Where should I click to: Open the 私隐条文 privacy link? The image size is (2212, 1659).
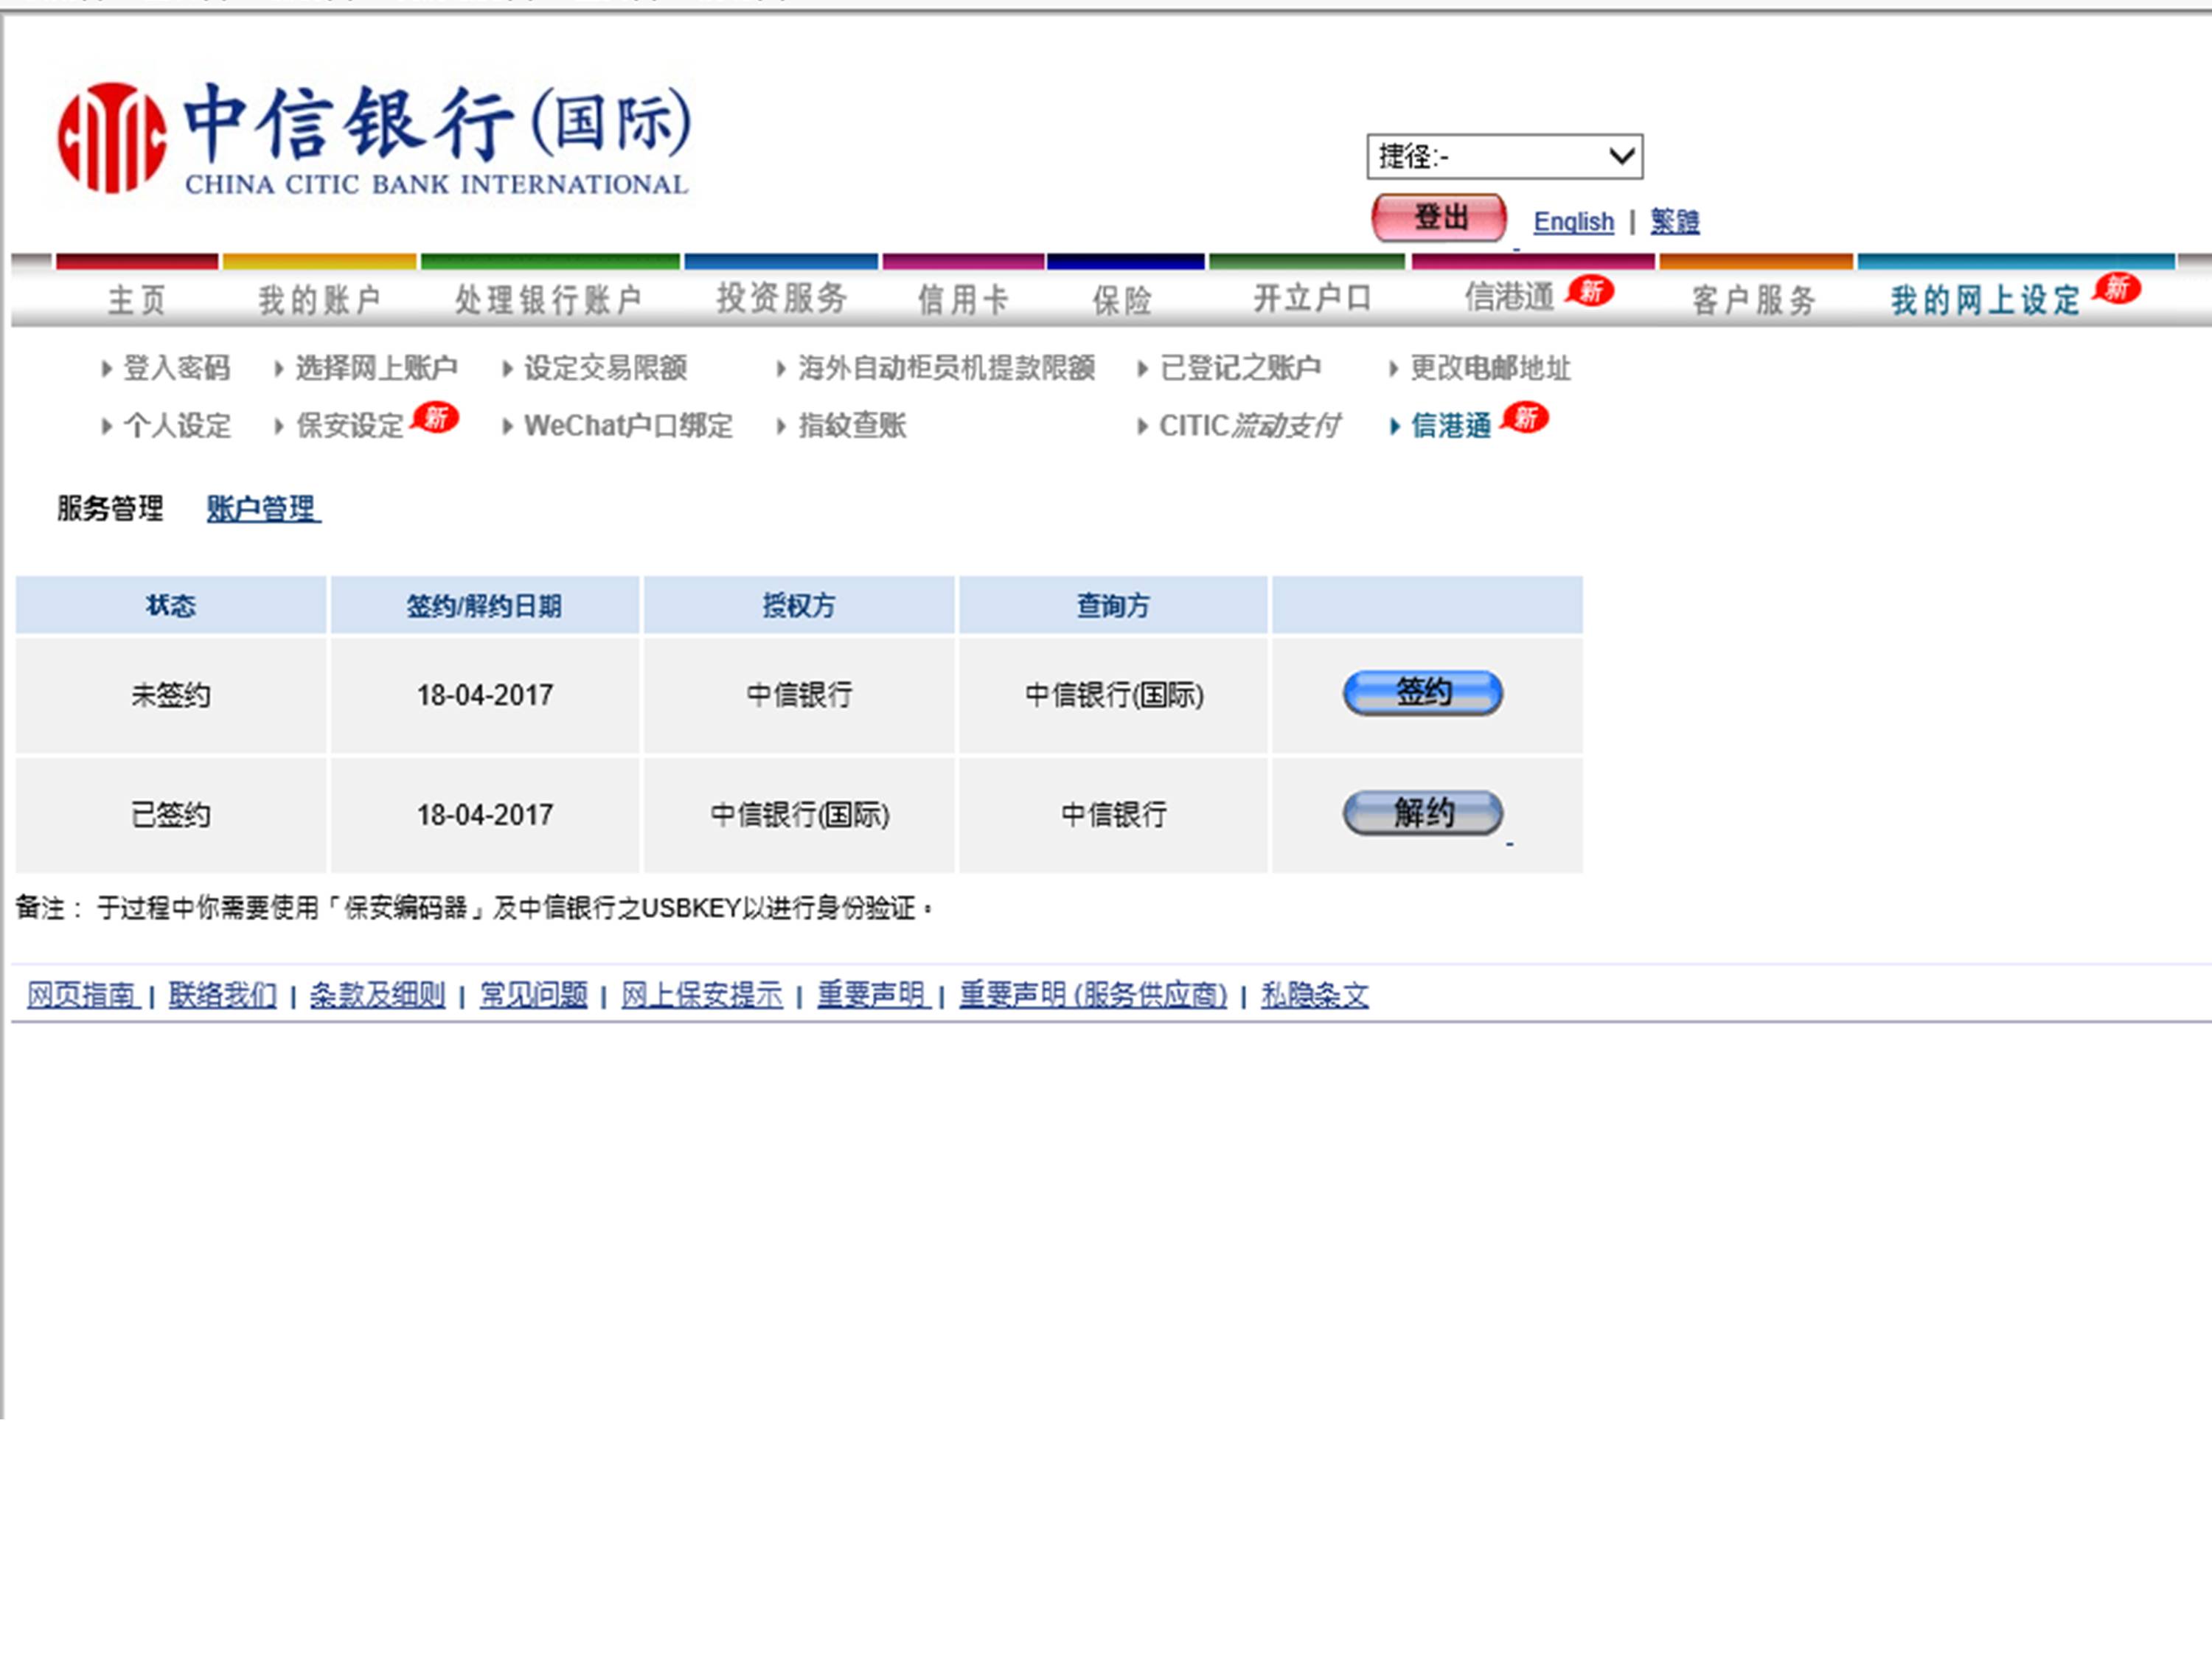[1314, 995]
